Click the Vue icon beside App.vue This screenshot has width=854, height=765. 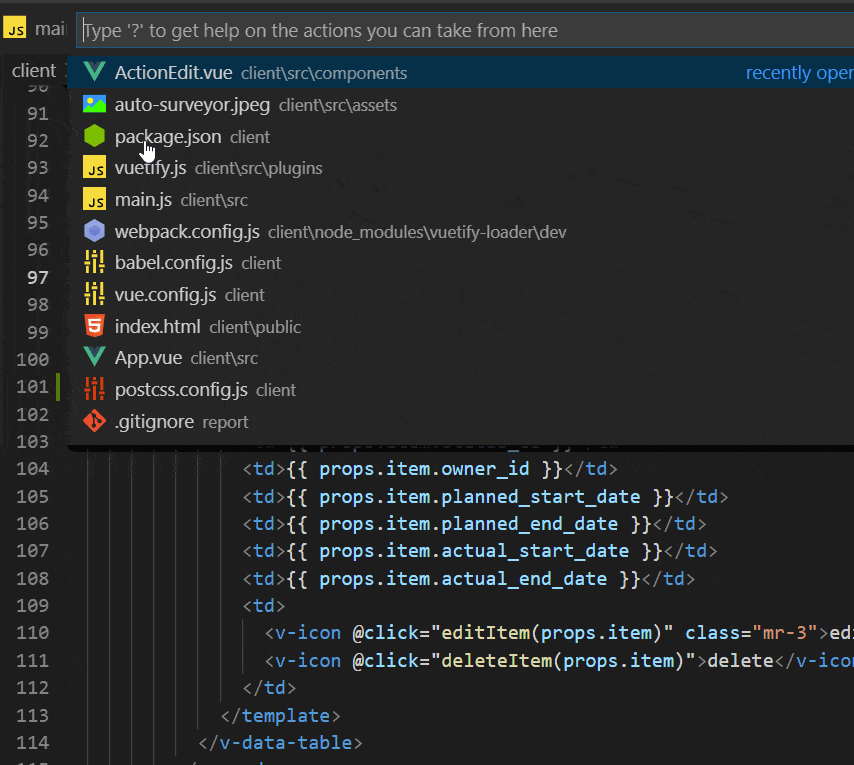95,358
